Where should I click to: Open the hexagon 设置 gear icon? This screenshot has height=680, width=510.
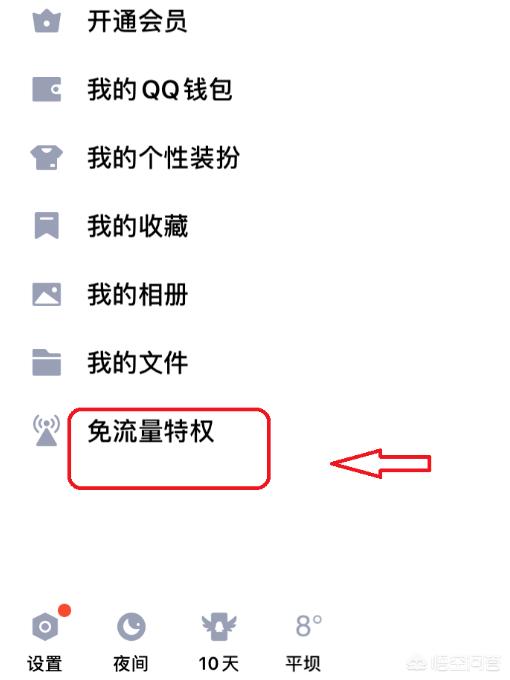coord(45,627)
